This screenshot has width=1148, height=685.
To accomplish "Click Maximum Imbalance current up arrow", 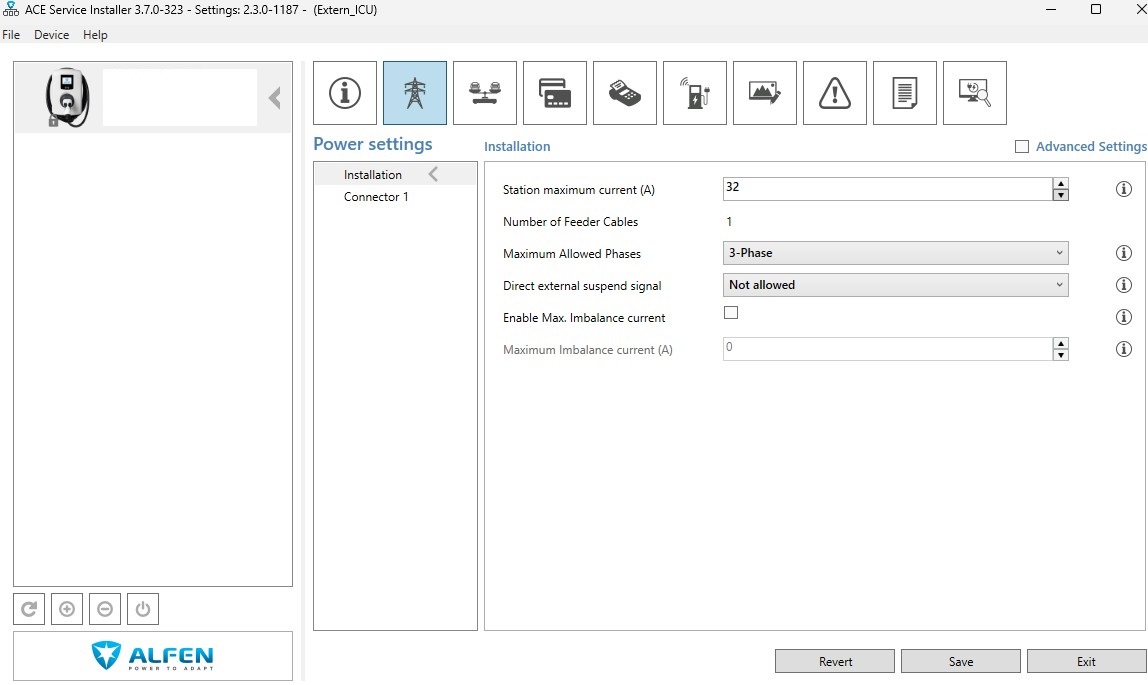I will (x=1060, y=343).
